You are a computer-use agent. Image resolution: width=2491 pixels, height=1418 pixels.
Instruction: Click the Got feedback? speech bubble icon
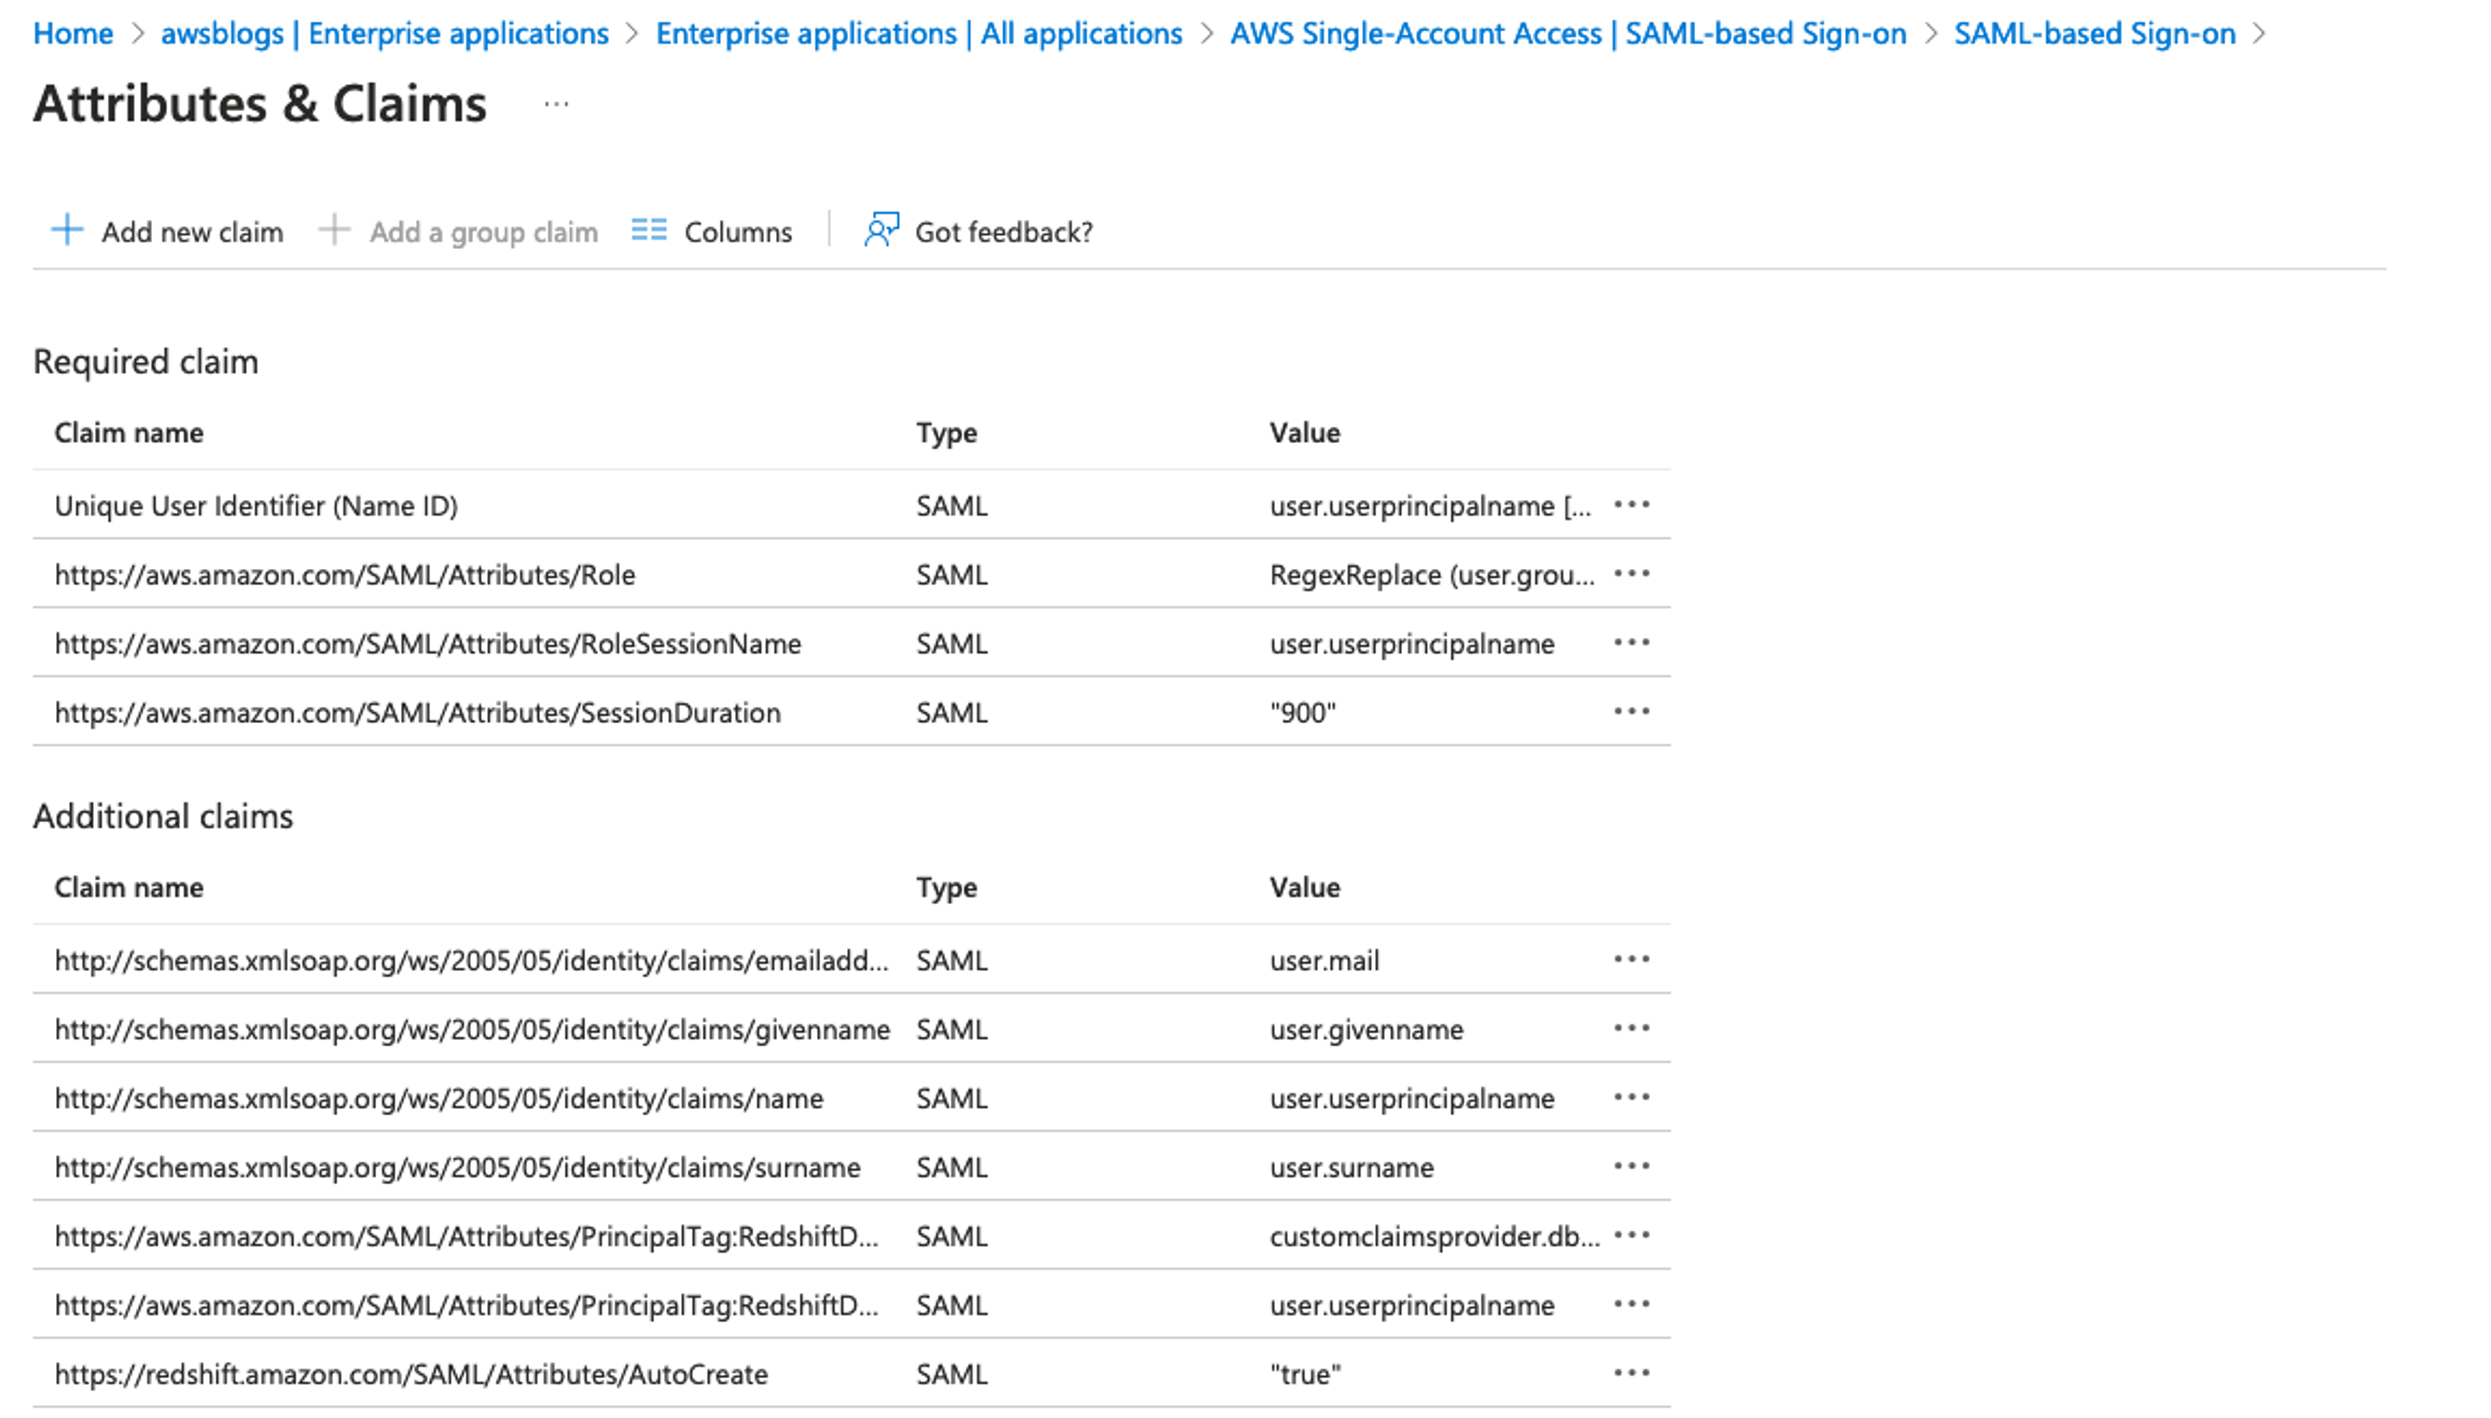[x=881, y=231]
